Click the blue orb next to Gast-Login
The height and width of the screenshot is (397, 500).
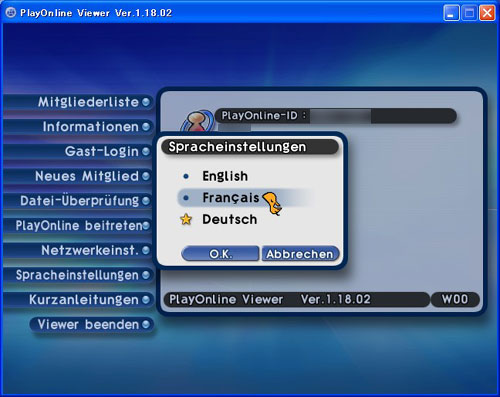tap(146, 151)
